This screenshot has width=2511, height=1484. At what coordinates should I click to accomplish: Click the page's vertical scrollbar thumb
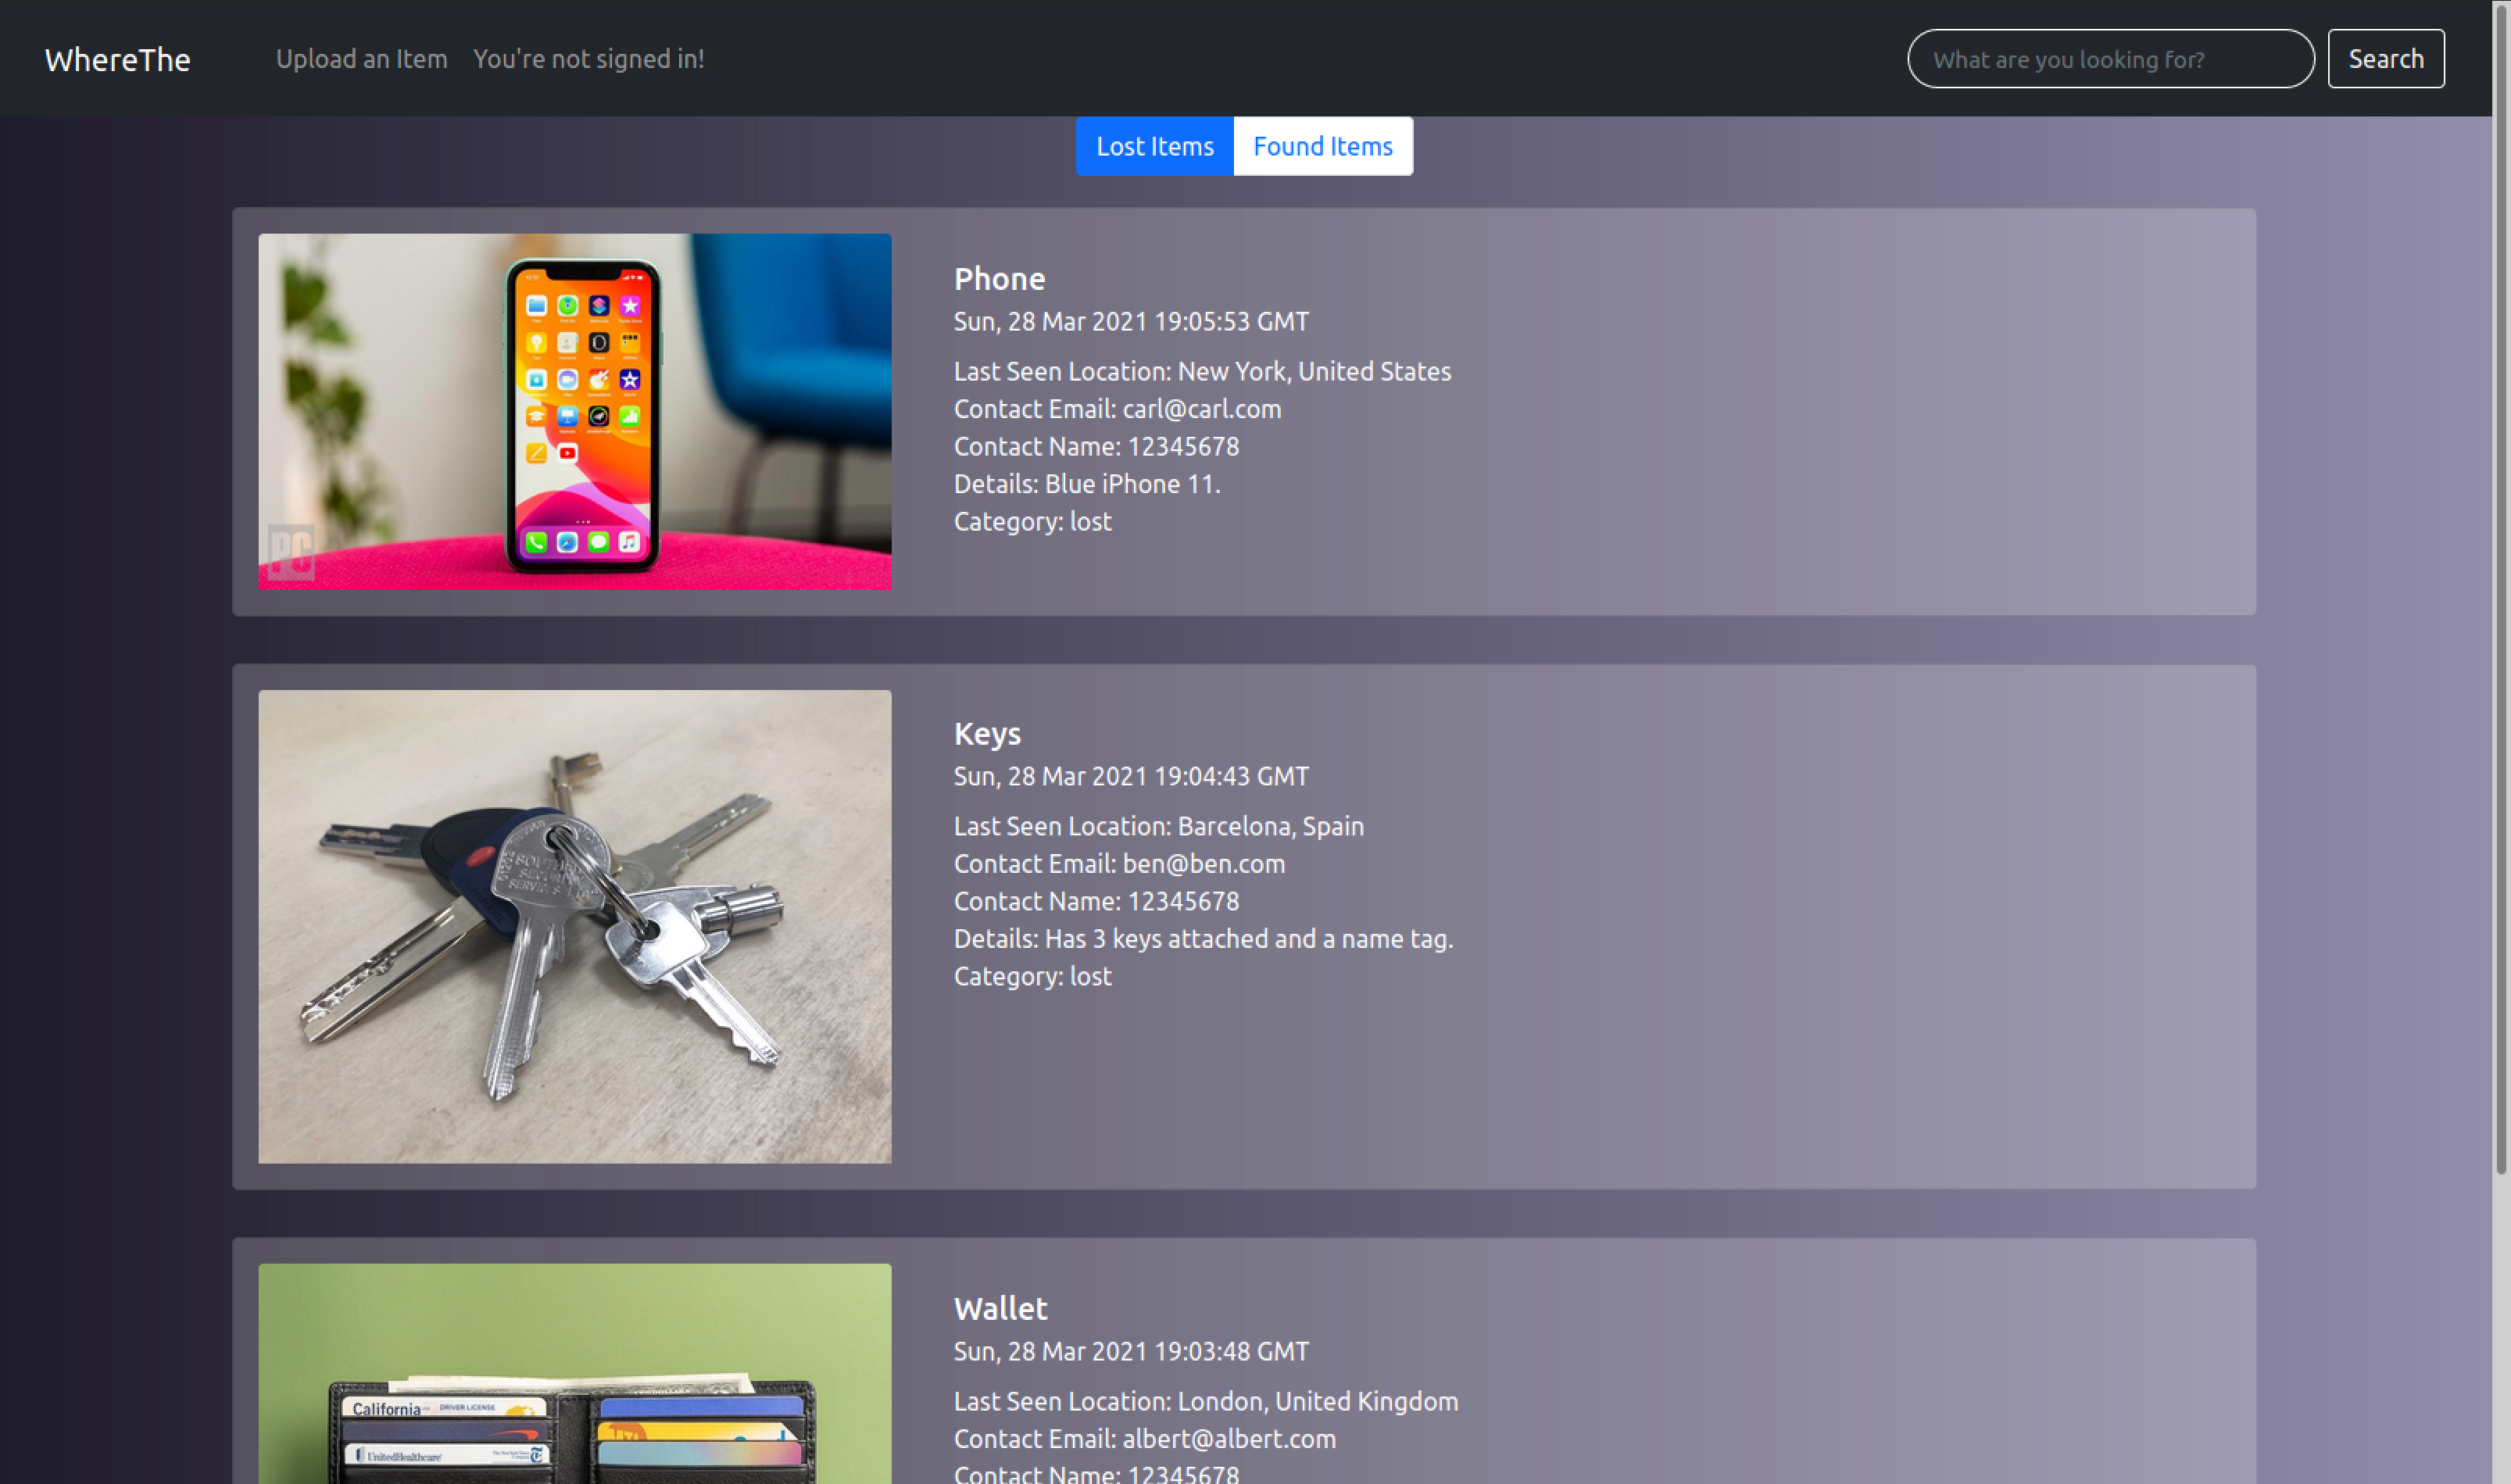click(2501, 590)
